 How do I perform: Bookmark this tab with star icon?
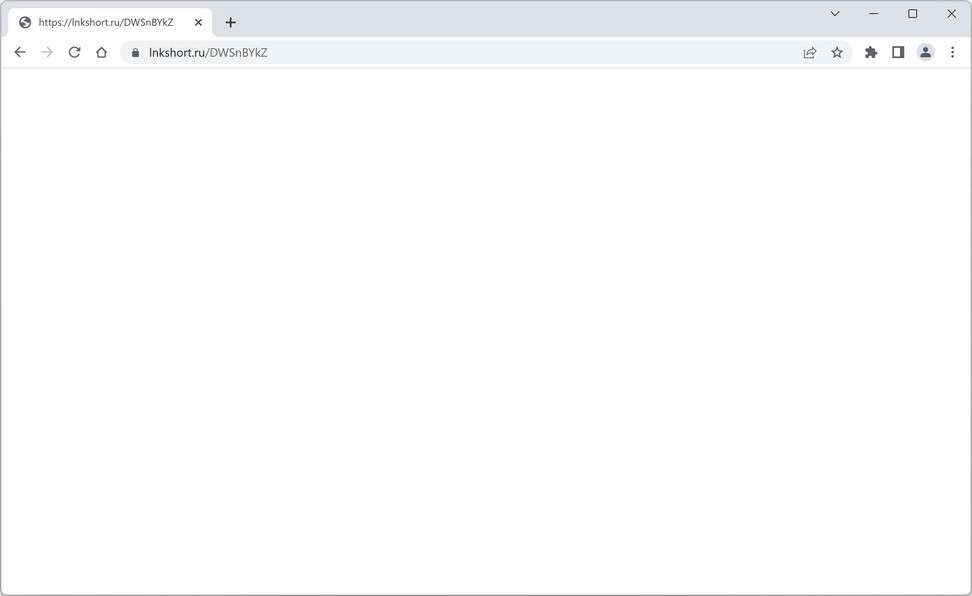pos(837,53)
